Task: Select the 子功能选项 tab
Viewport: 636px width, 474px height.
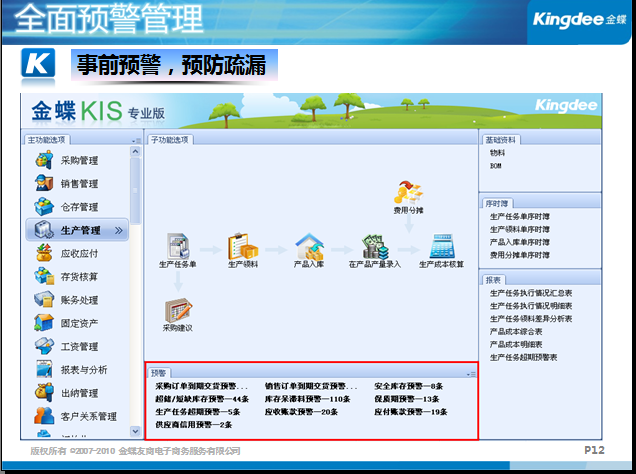Action: pyautogui.click(x=170, y=140)
